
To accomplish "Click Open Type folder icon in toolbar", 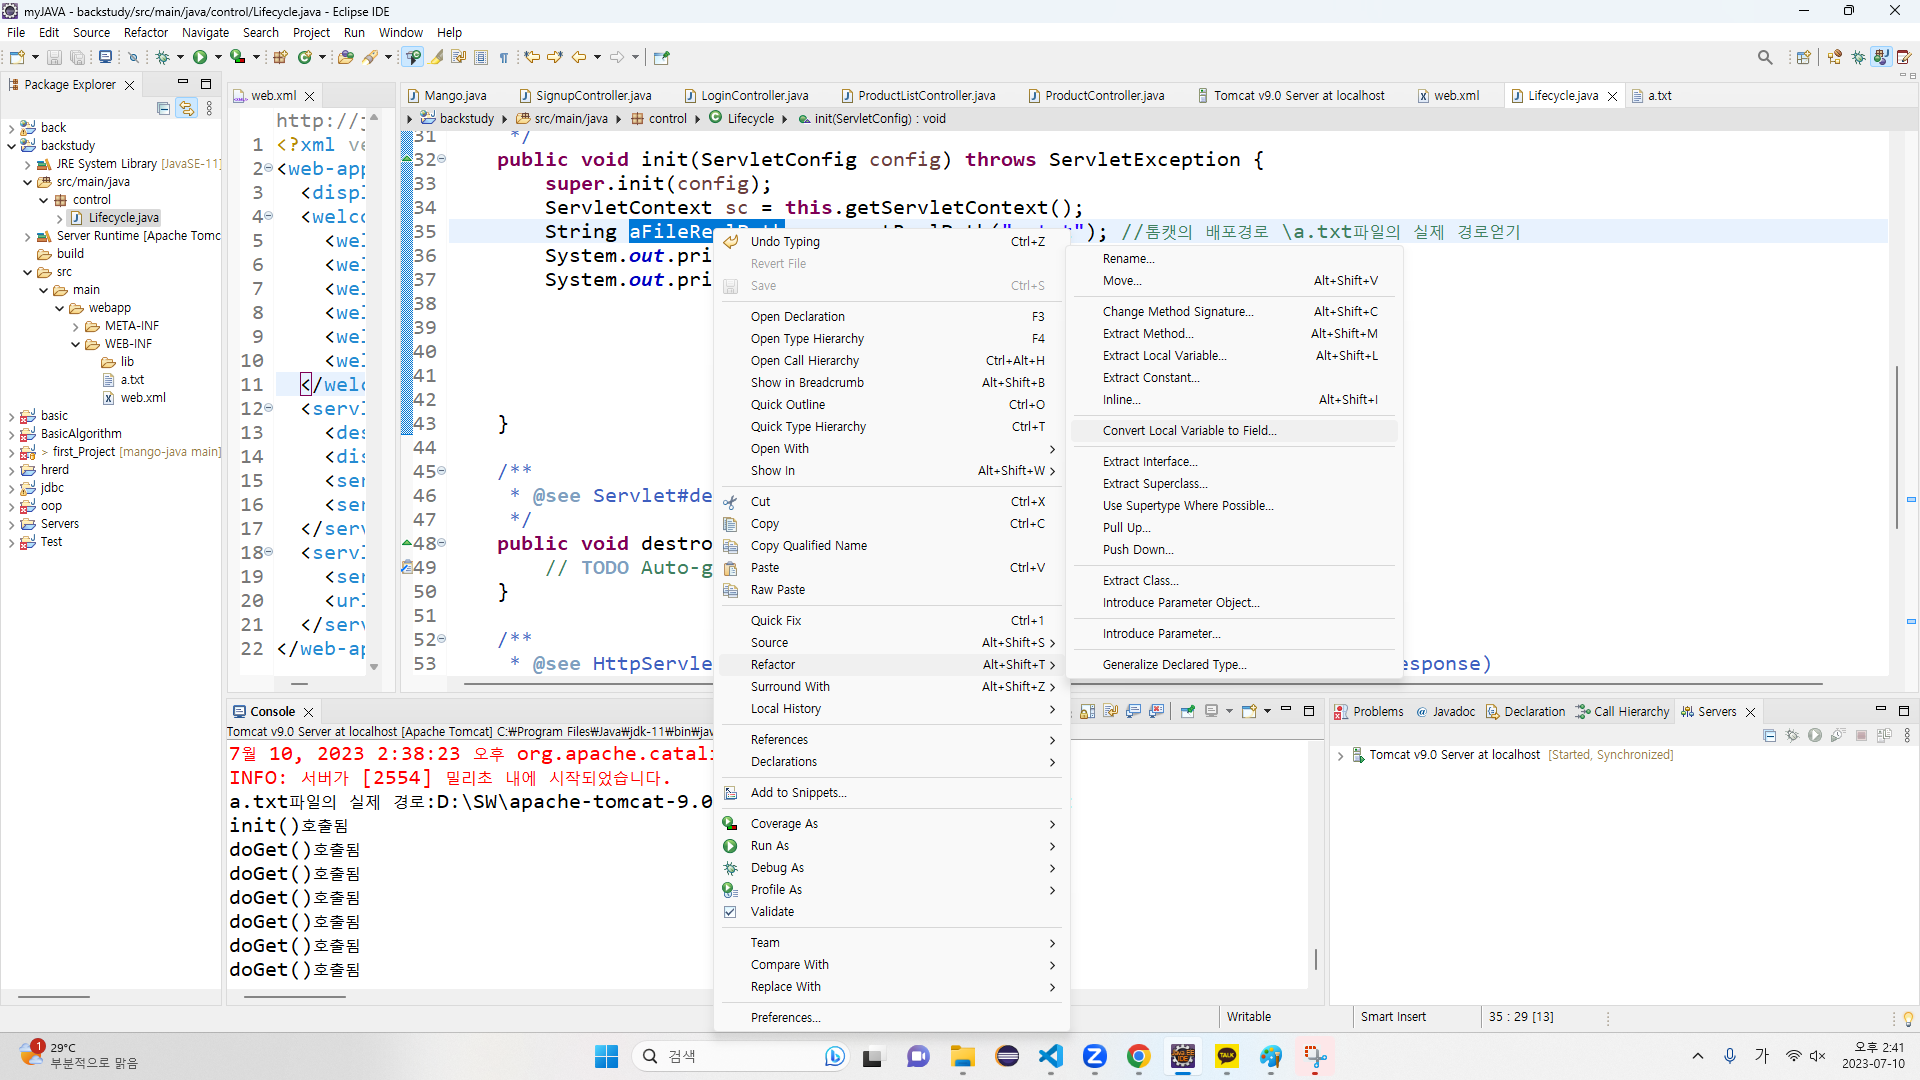I will coord(345,58).
